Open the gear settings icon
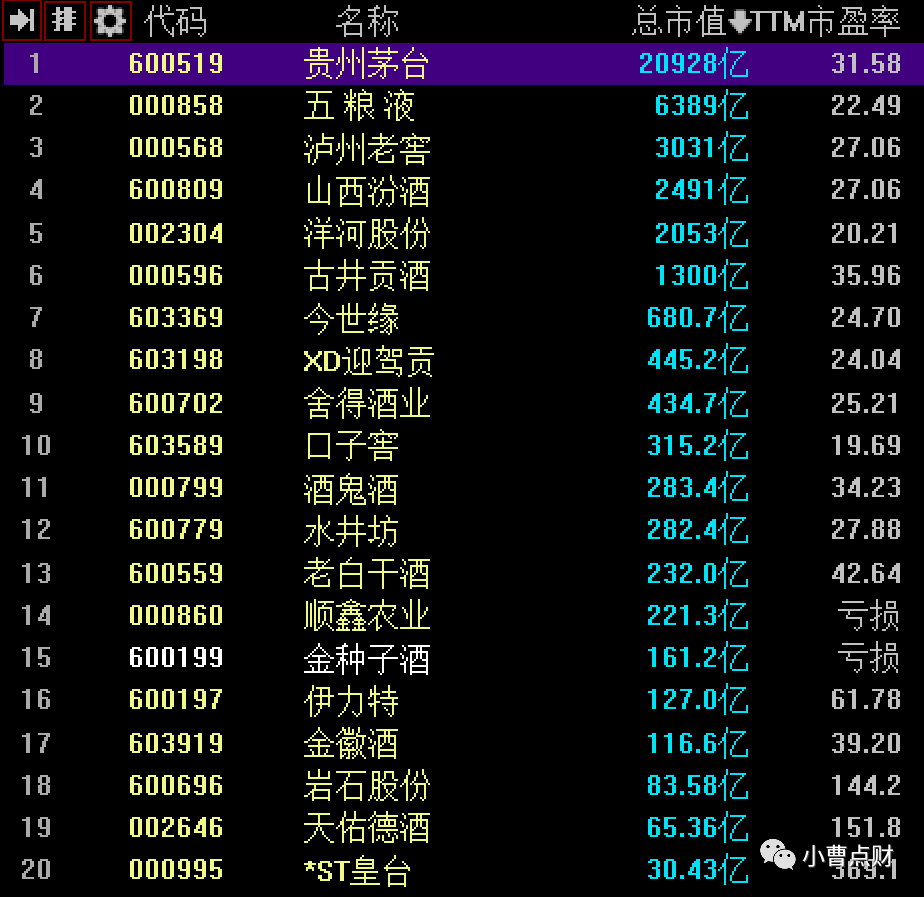This screenshot has height=897, width=924. pos(110,21)
